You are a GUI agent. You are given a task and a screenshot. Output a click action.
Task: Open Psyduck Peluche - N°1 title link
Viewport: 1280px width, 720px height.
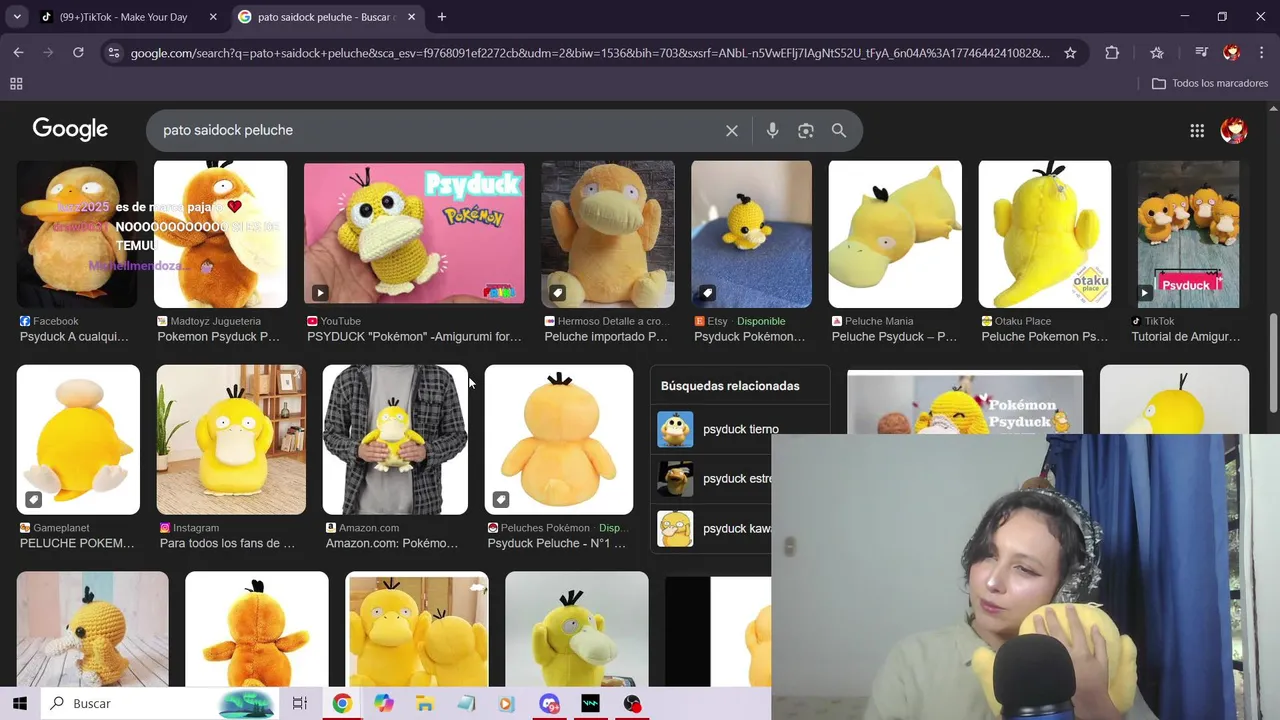556,543
